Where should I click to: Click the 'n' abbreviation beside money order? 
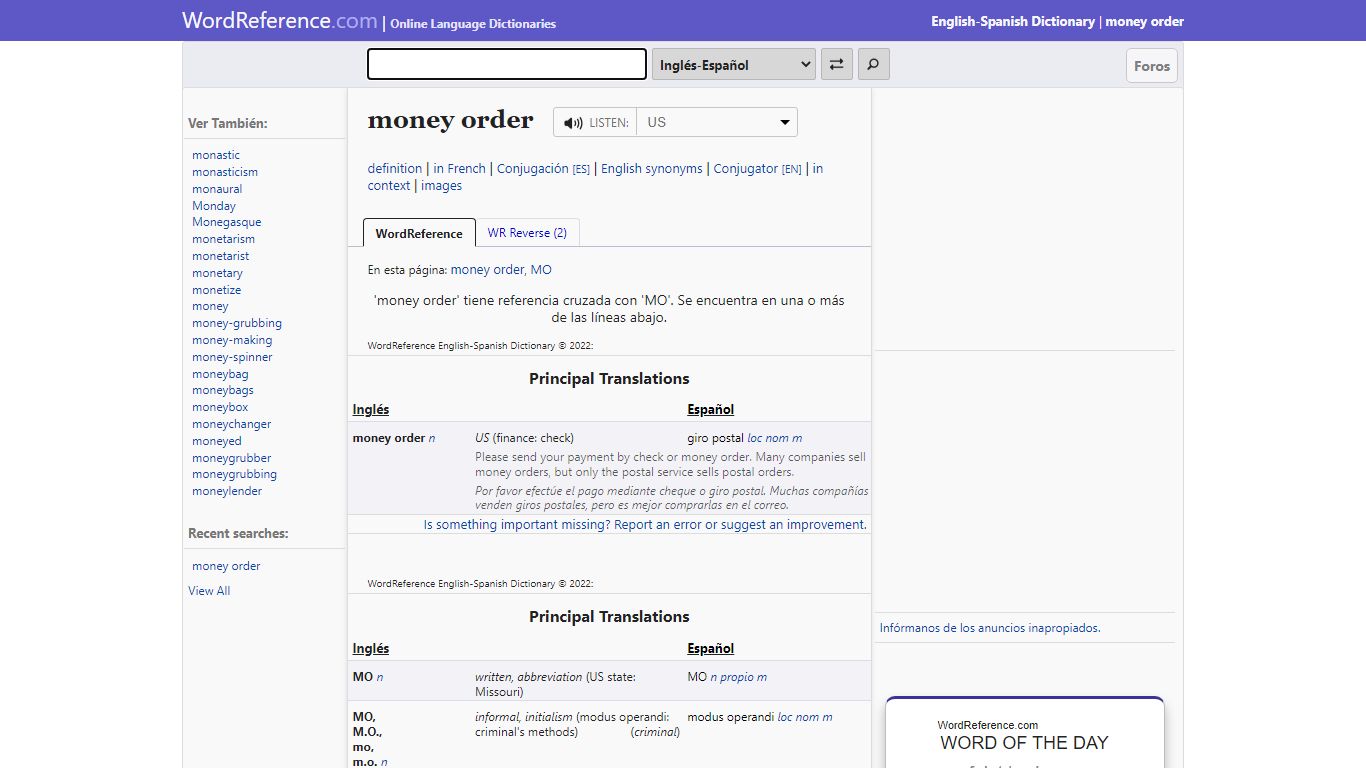coord(432,438)
